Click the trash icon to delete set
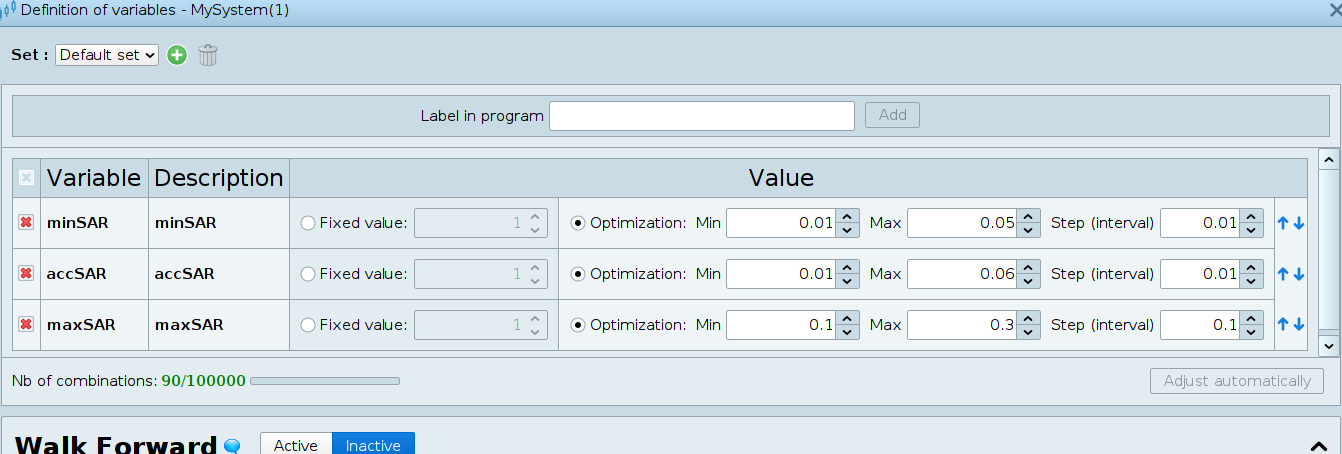This screenshot has width=1342, height=454. 207,55
